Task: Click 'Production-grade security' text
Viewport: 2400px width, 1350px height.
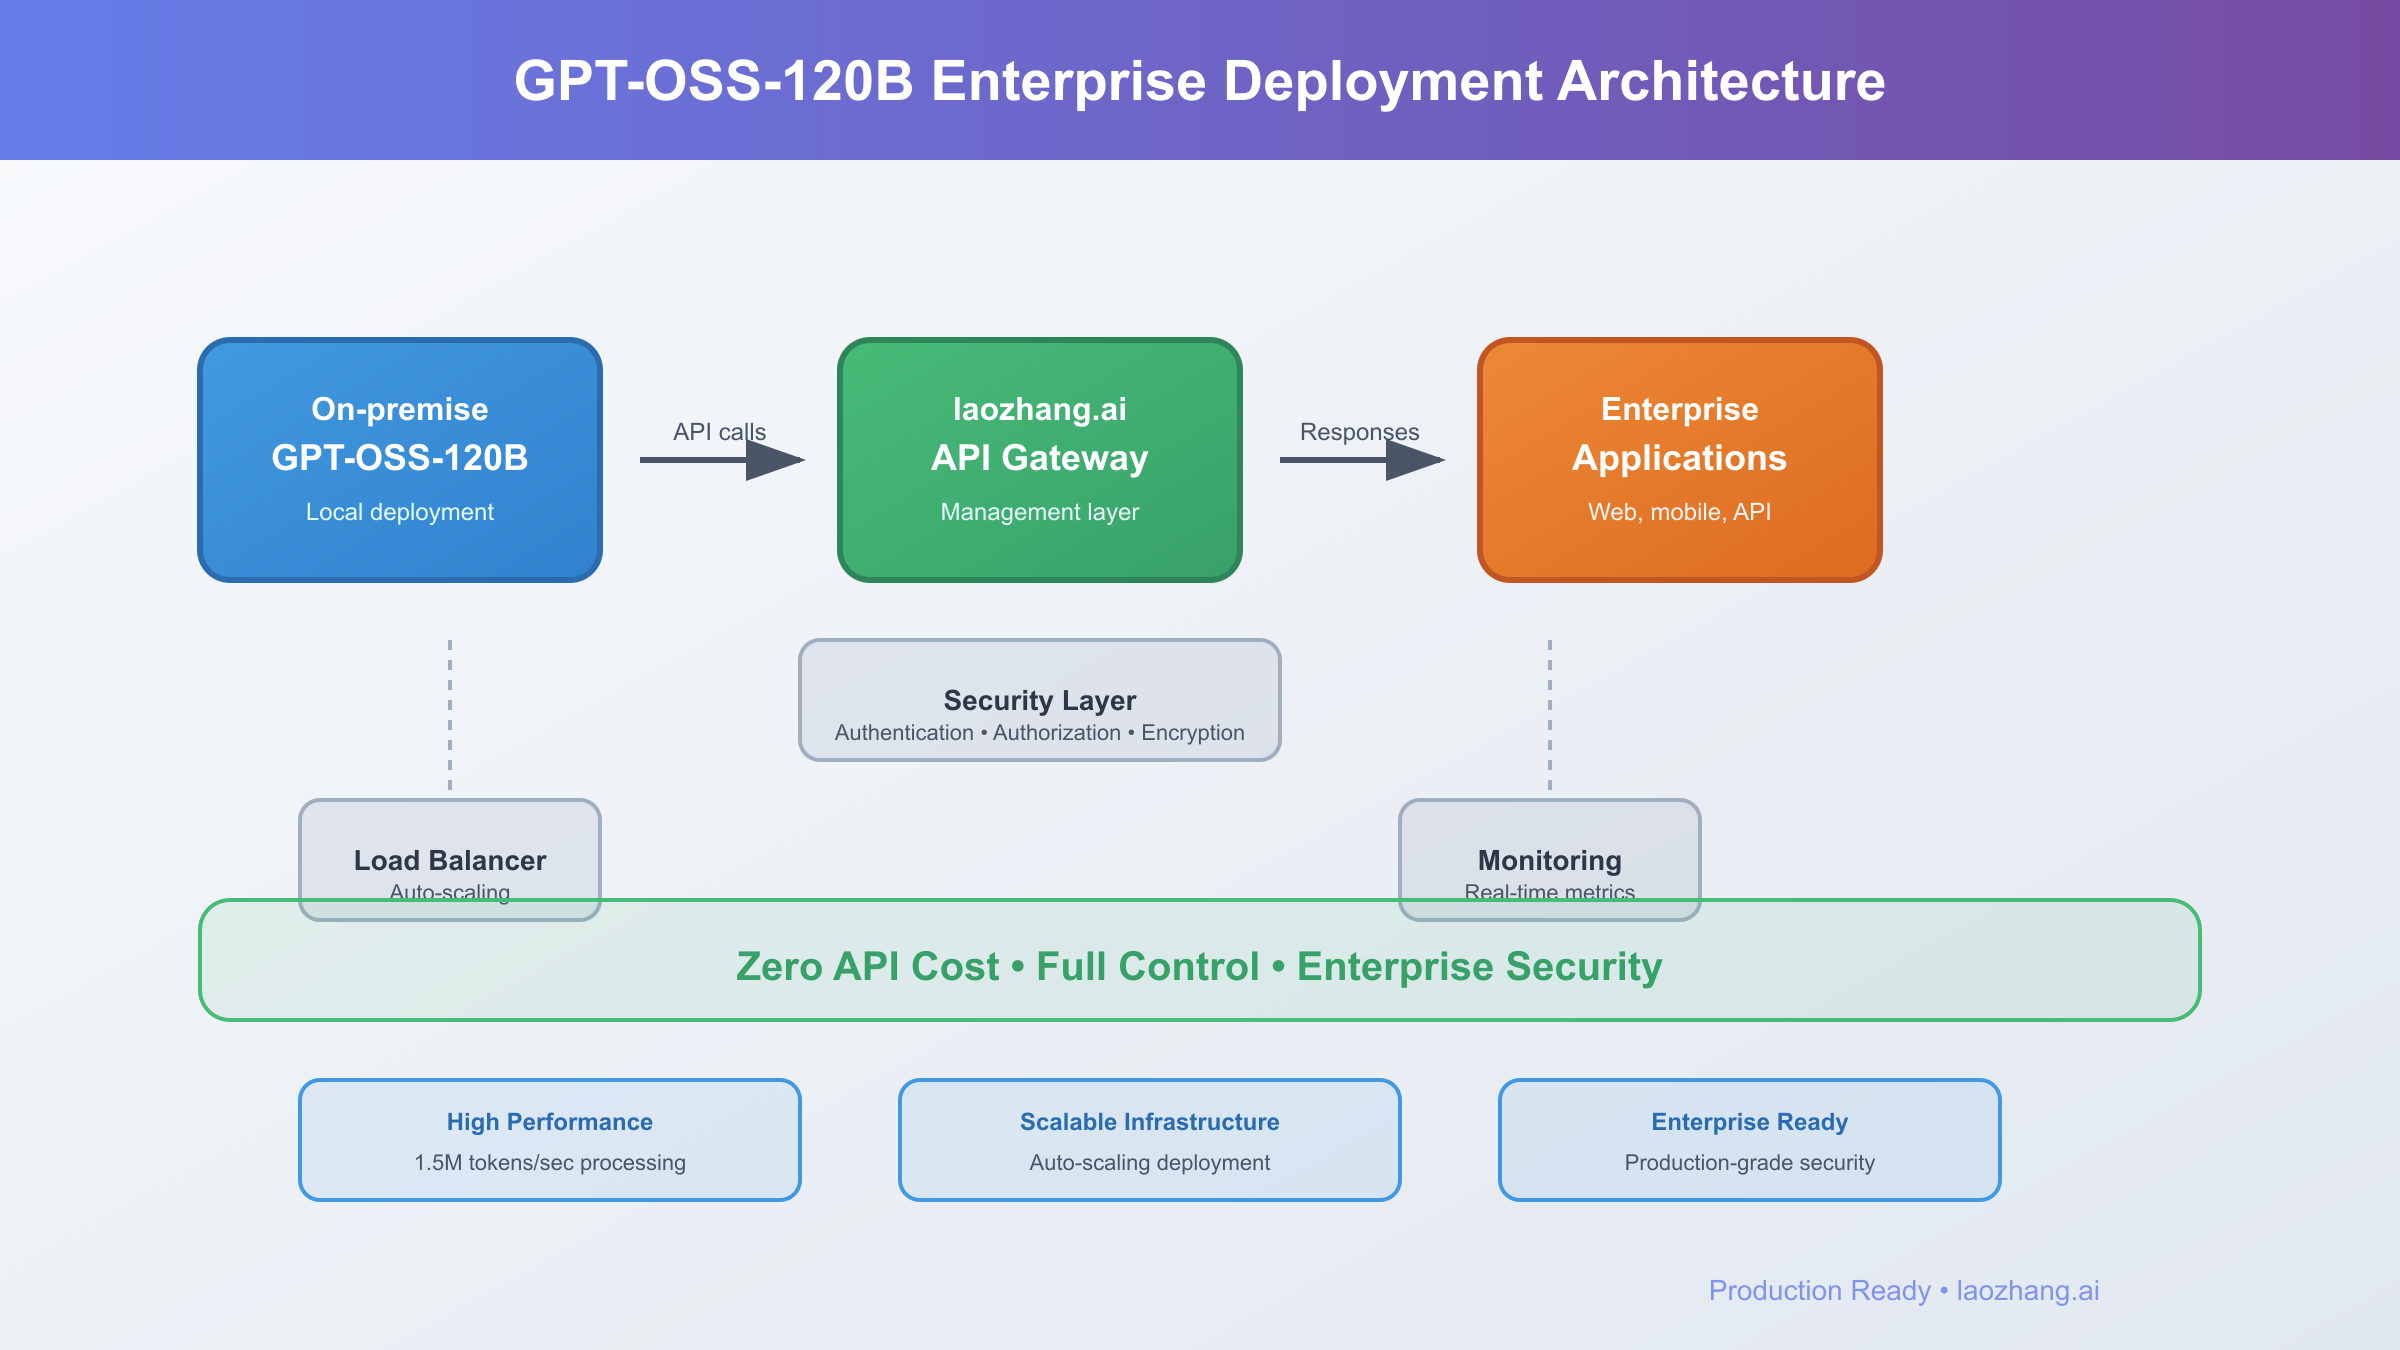Action: (1750, 1163)
